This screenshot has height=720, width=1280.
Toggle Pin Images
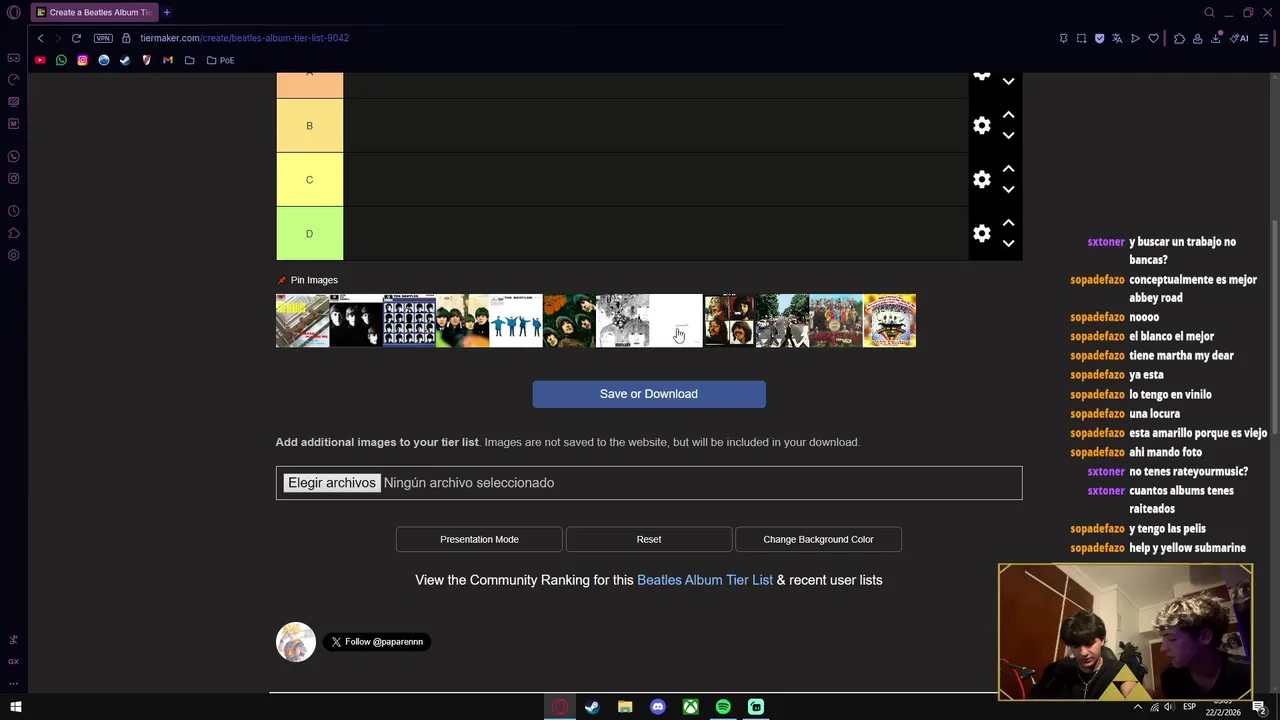[307, 280]
